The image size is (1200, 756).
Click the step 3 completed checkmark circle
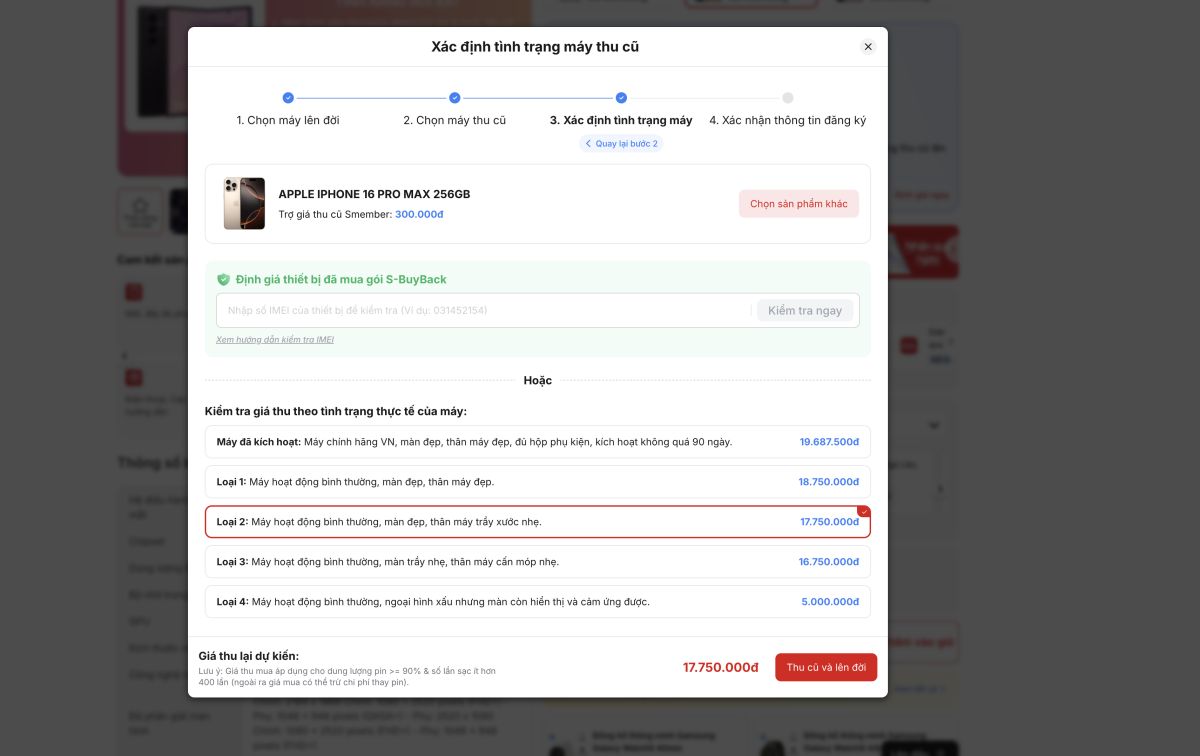[621, 98]
